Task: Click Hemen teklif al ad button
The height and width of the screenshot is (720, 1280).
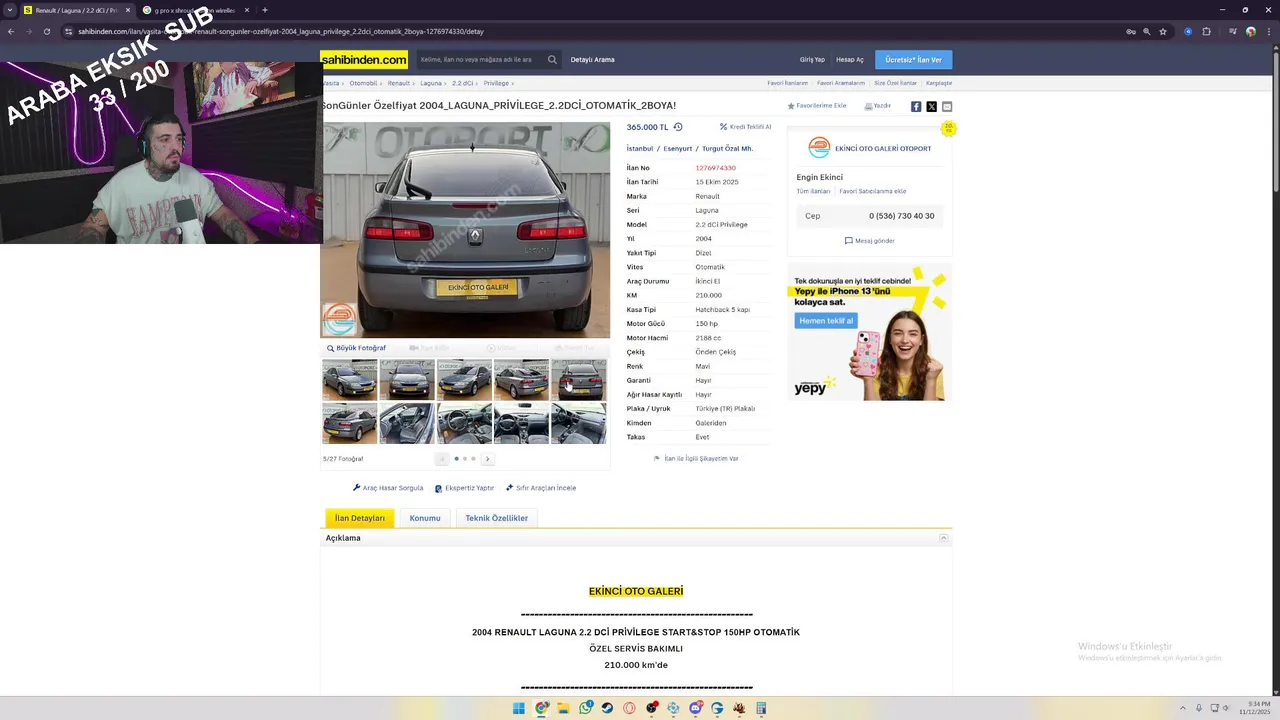Action: coord(827,320)
